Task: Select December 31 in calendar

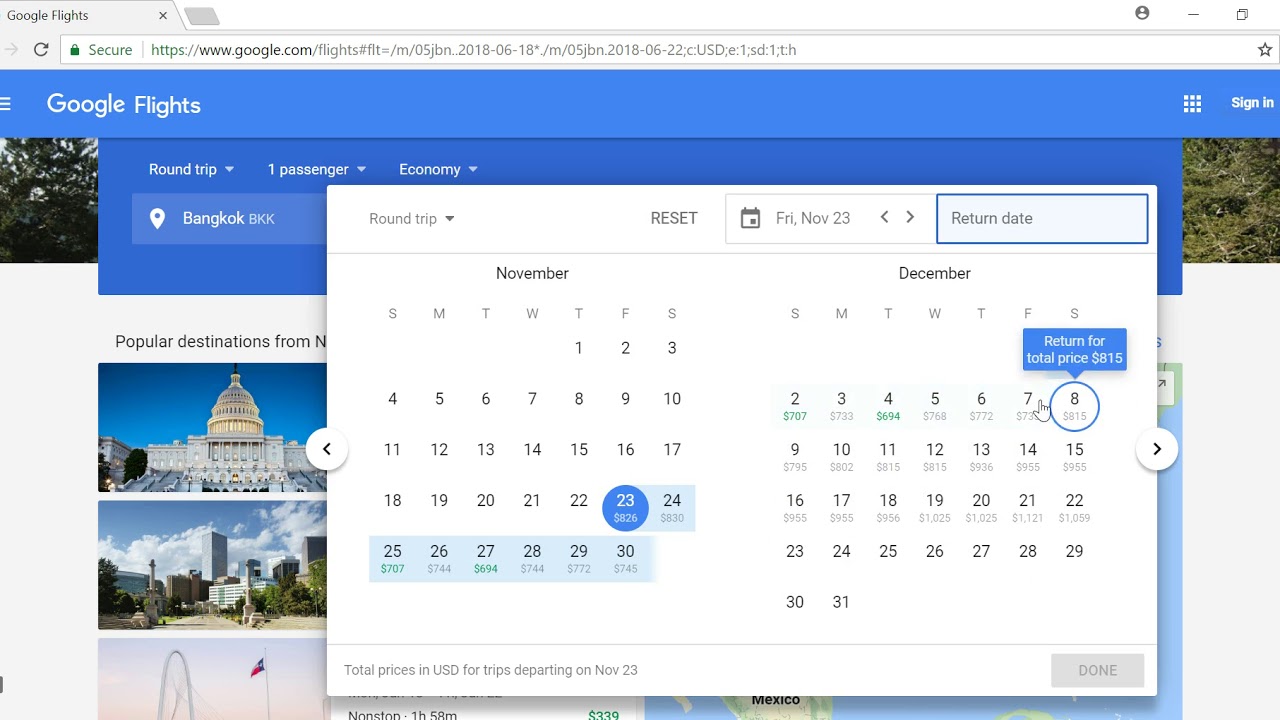Action: tap(841, 602)
